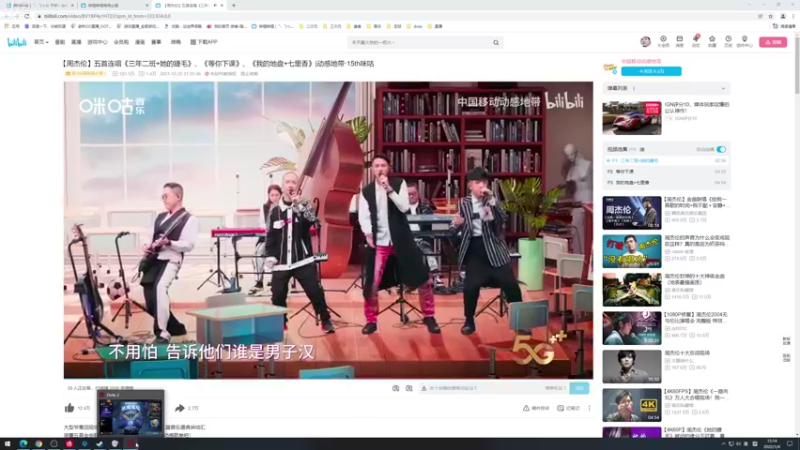Click the taskbar clock showing the time
The image size is (800, 450).
(x=772, y=444)
